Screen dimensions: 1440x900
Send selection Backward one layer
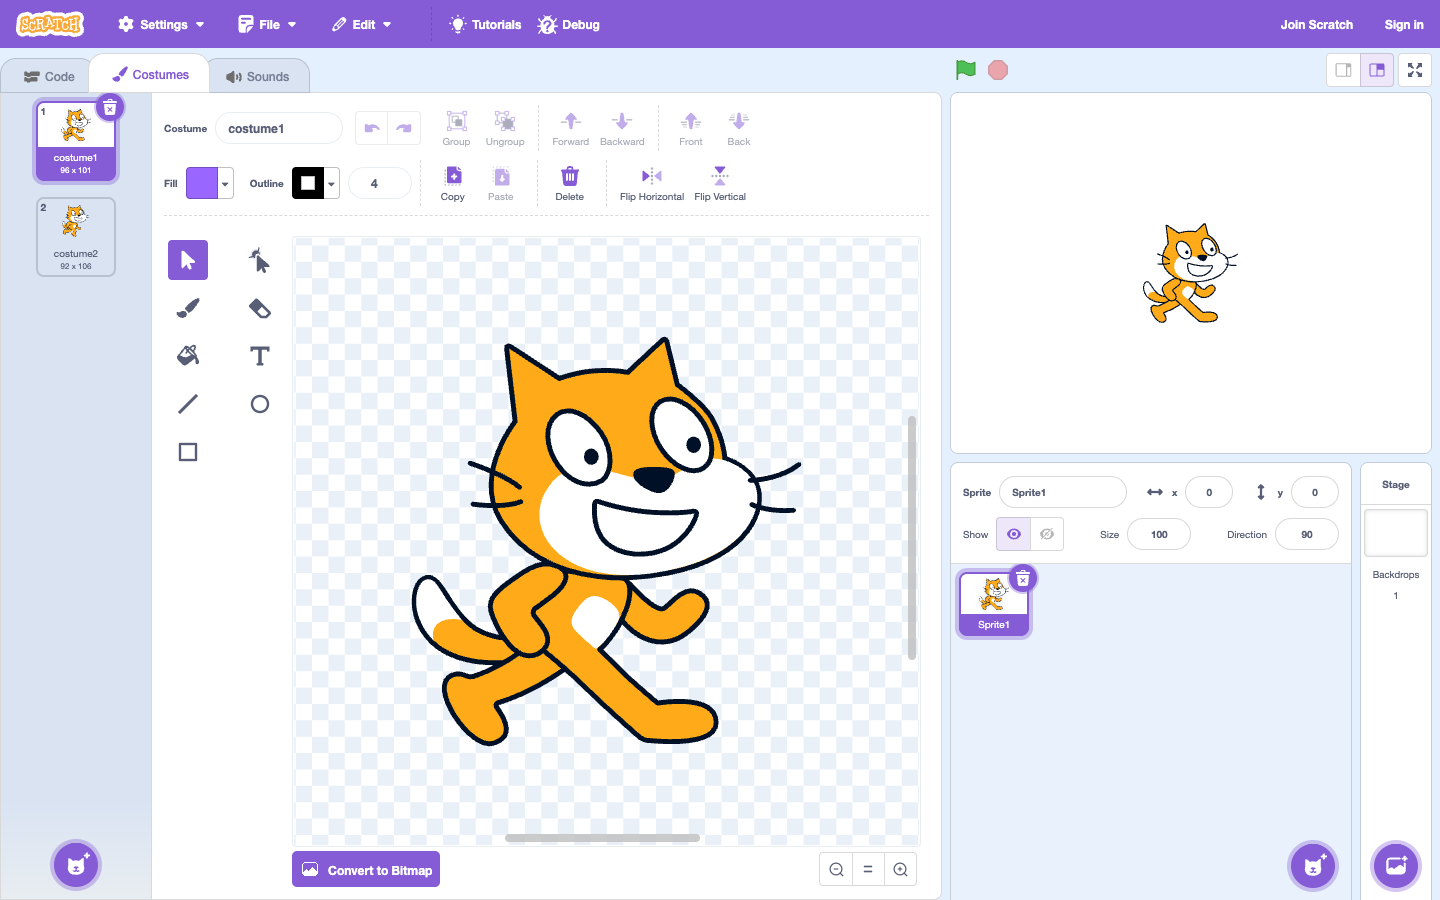pos(622,128)
